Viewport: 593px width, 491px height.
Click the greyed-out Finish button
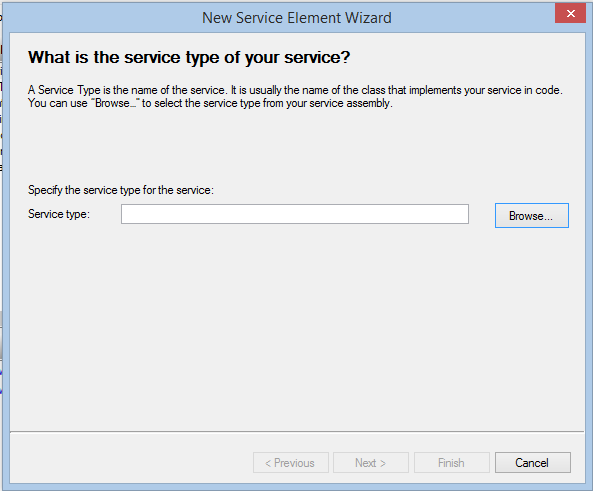(x=452, y=463)
